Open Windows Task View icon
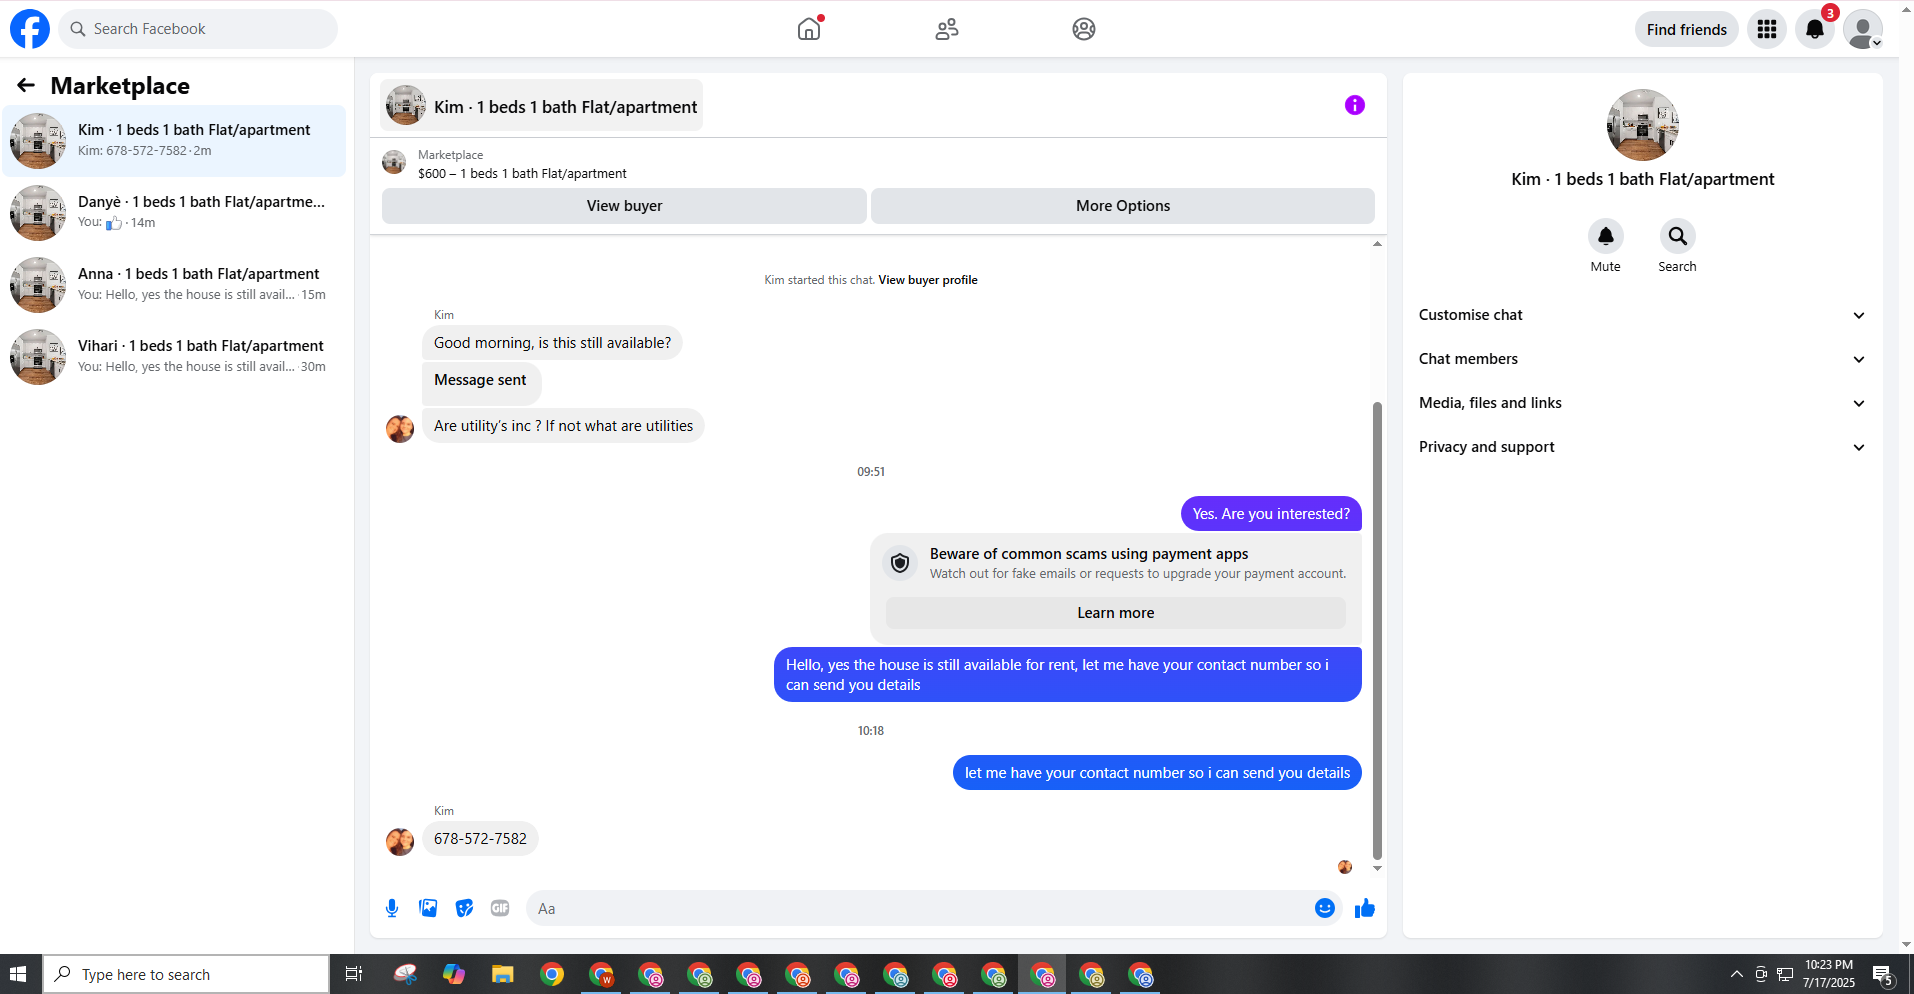 click(354, 974)
